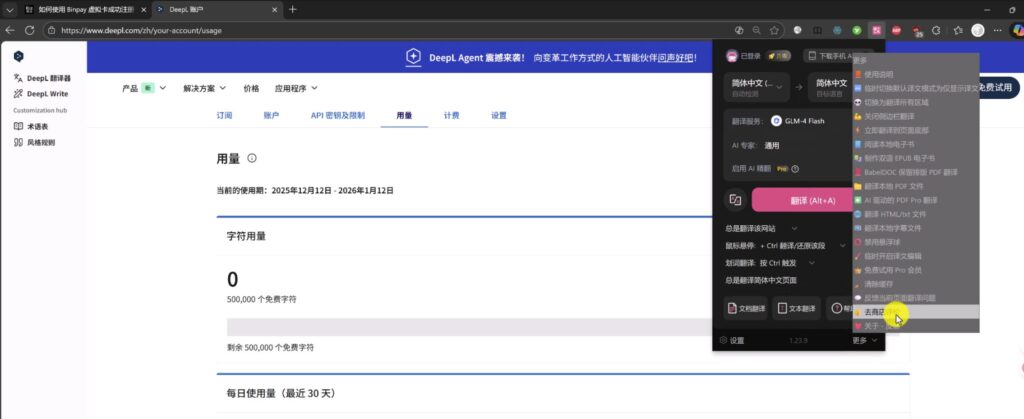Open the tab list dropdown at top left
The height and width of the screenshot is (419, 1024).
8,9
